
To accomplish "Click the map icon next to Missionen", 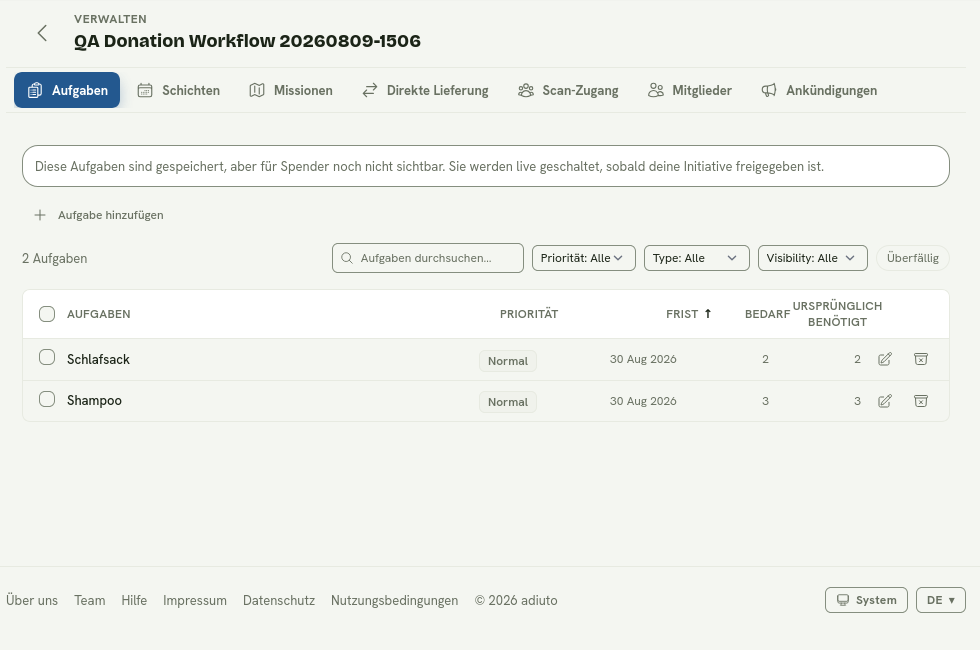I will [257, 90].
